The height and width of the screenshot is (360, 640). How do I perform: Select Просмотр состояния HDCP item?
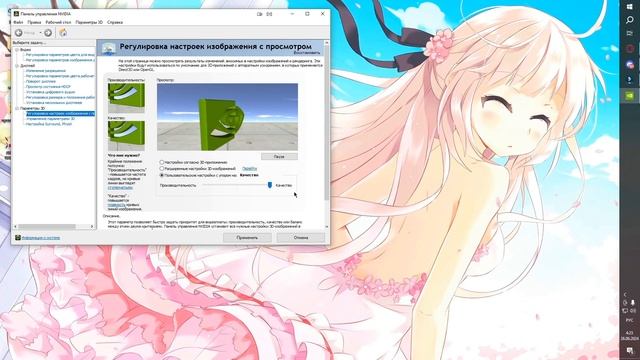pyautogui.click(x=48, y=87)
